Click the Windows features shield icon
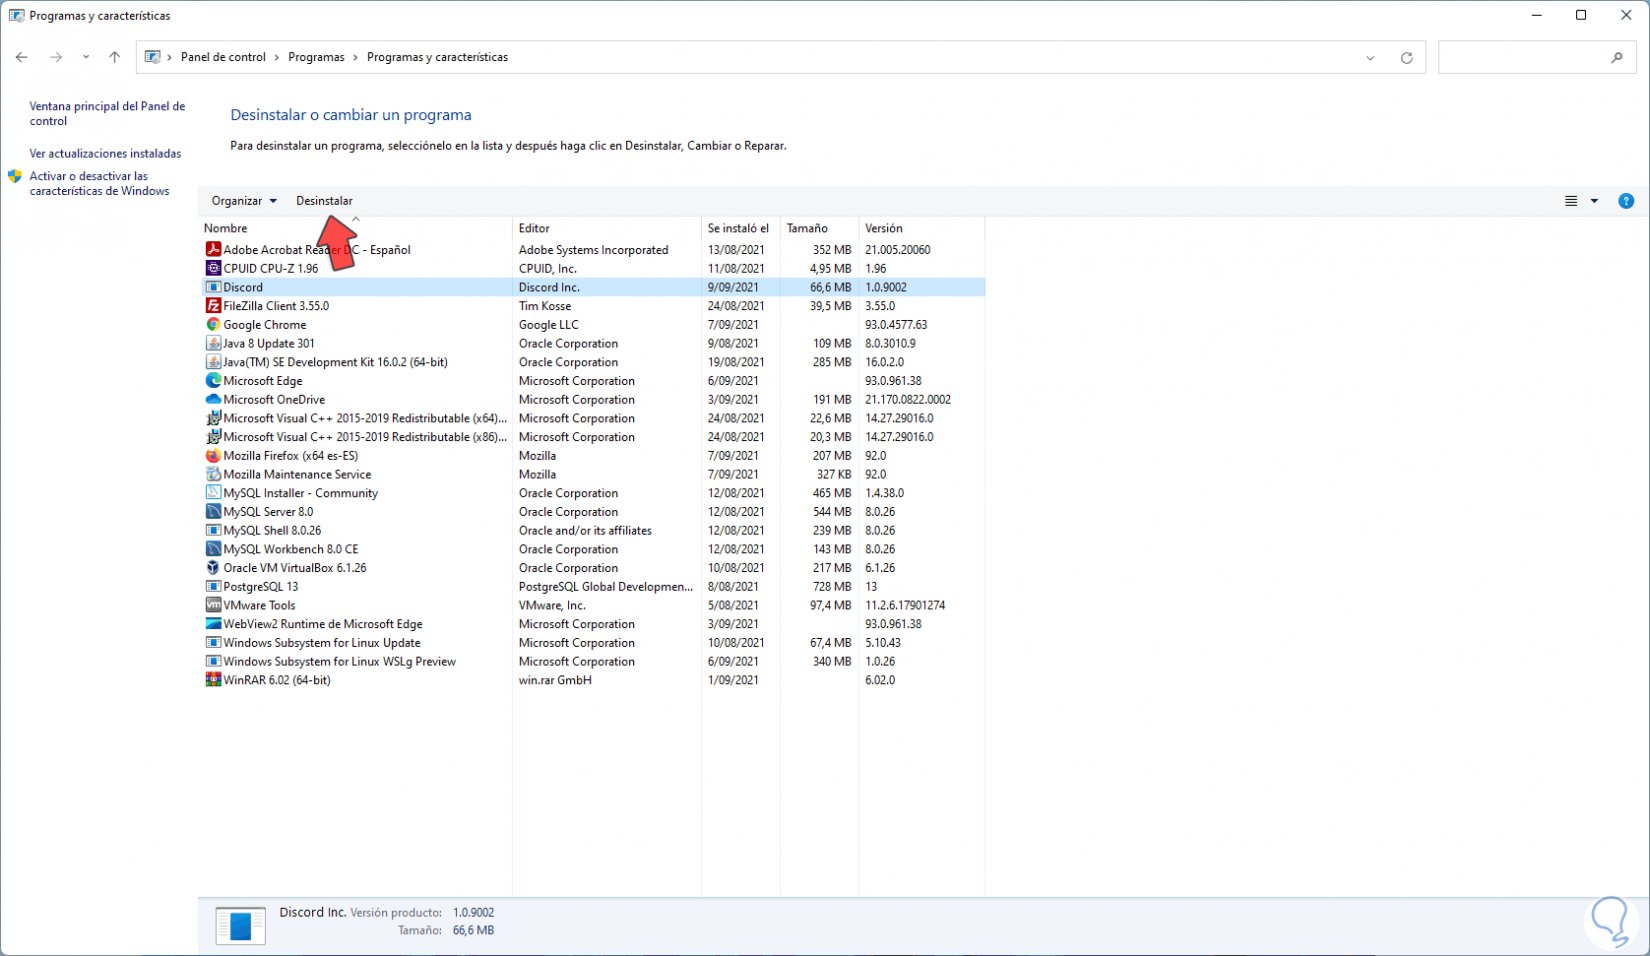Screen dimensions: 1650x956 tap(15, 177)
